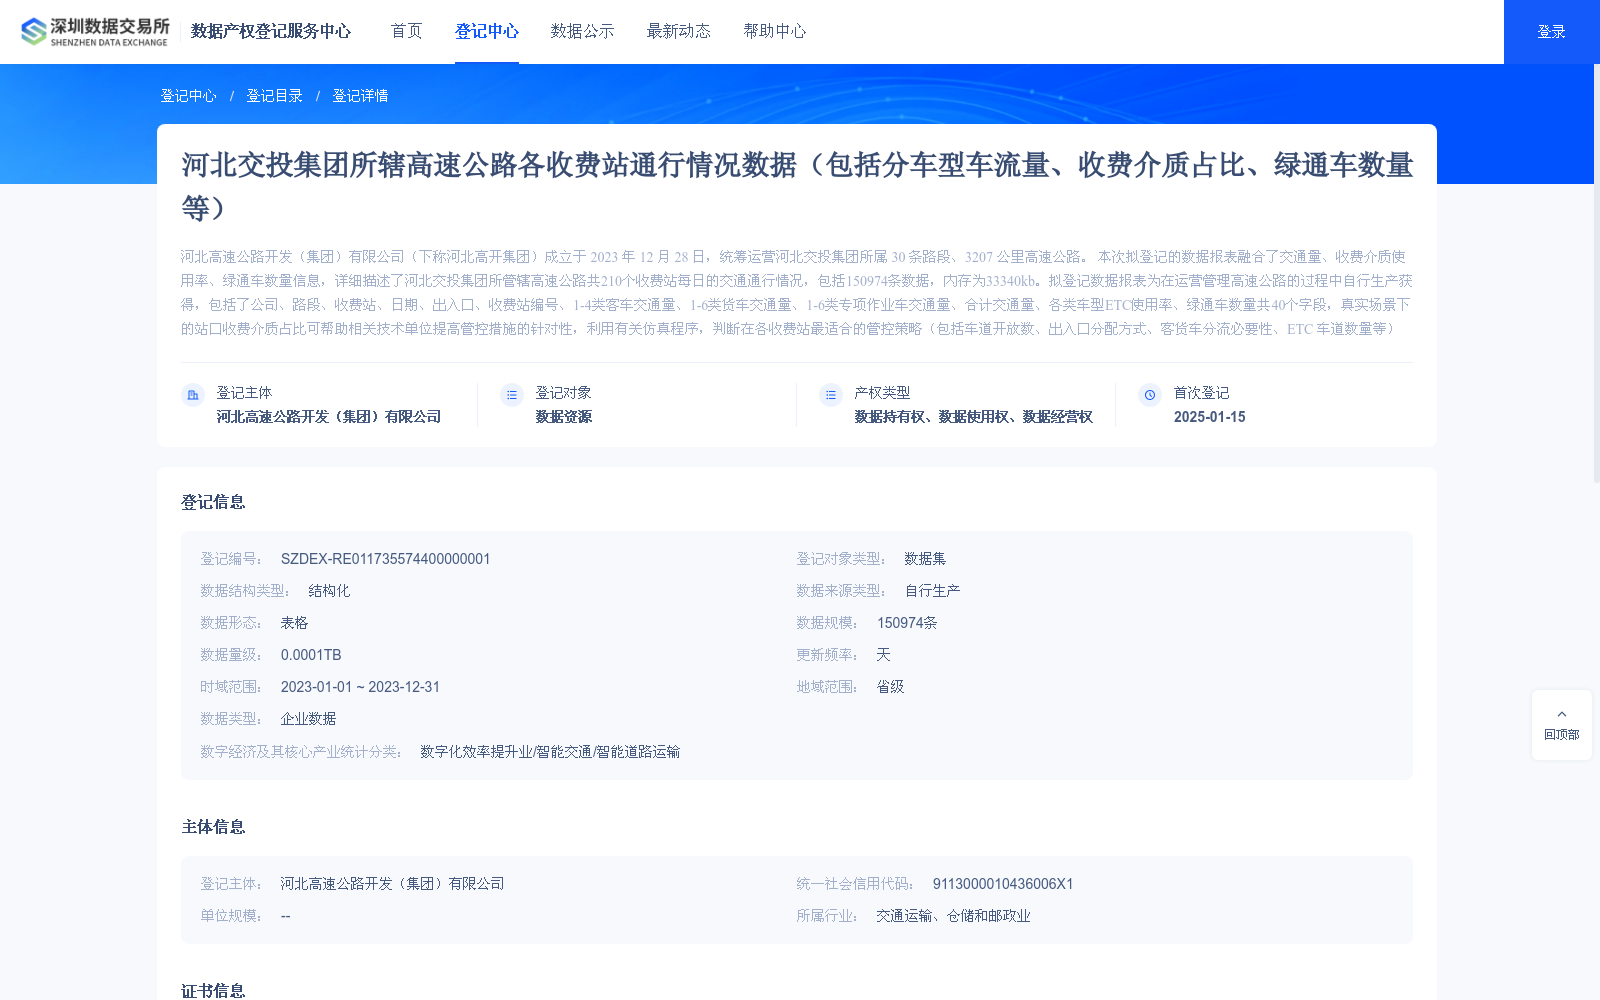Click the main data registration title

tap(797, 186)
